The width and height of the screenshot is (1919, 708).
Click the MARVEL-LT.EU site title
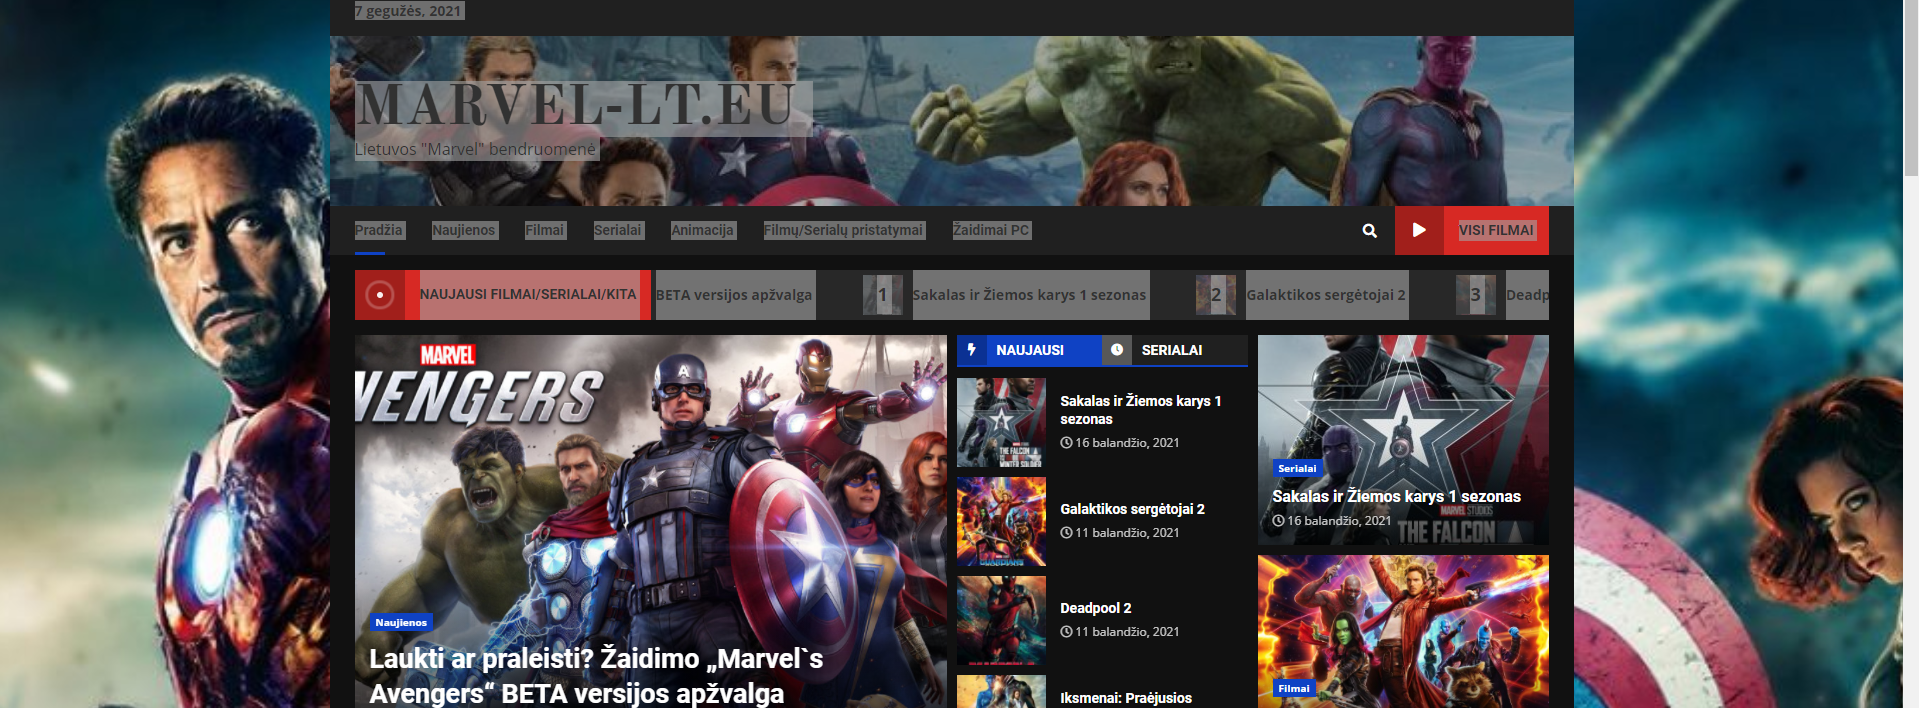577,106
